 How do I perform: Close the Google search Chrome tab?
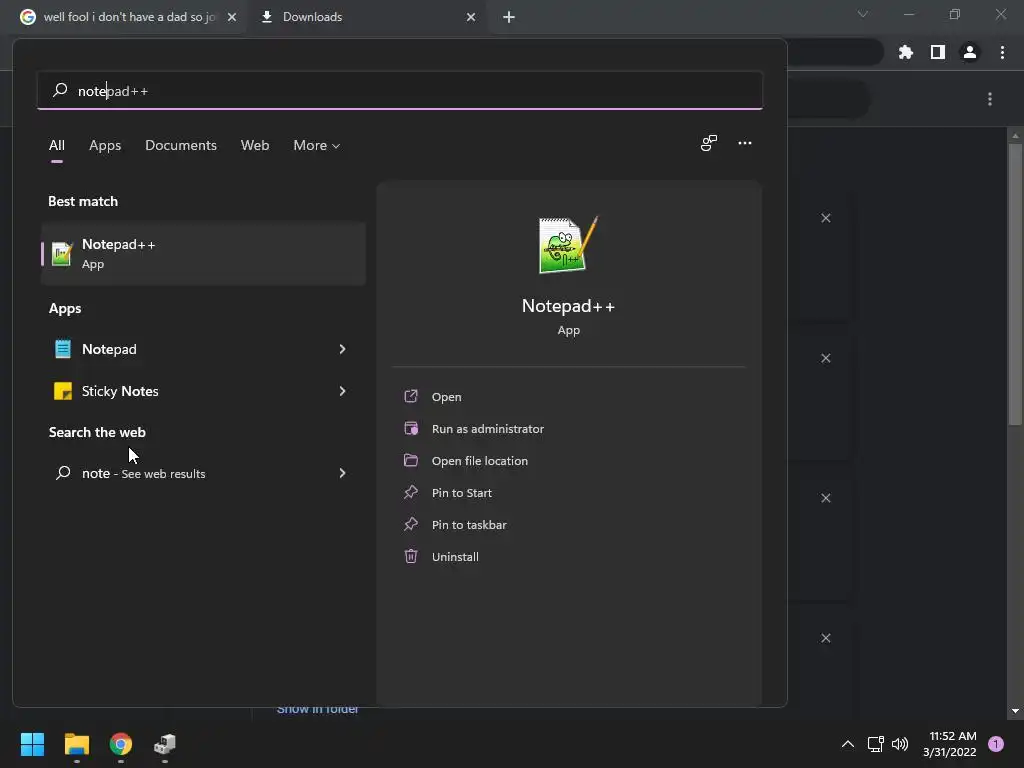pyautogui.click(x=232, y=17)
